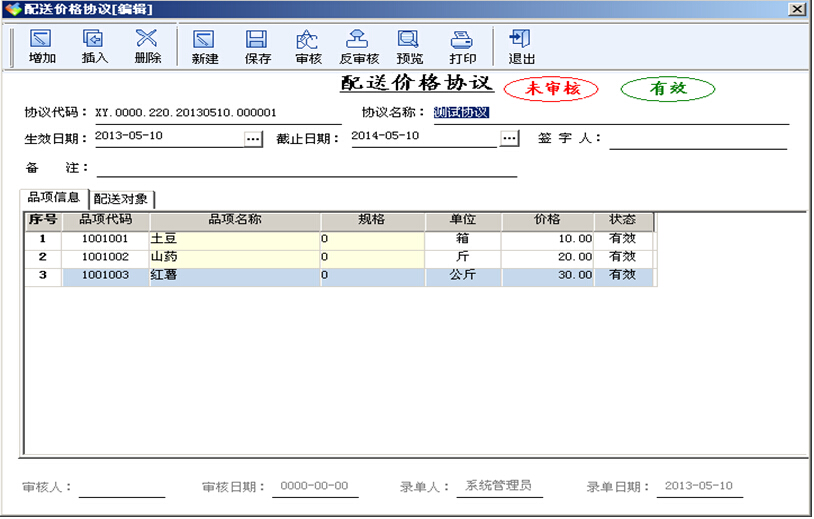The image size is (814, 519).
Task: Click the 价格 column header
Action: click(547, 220)
